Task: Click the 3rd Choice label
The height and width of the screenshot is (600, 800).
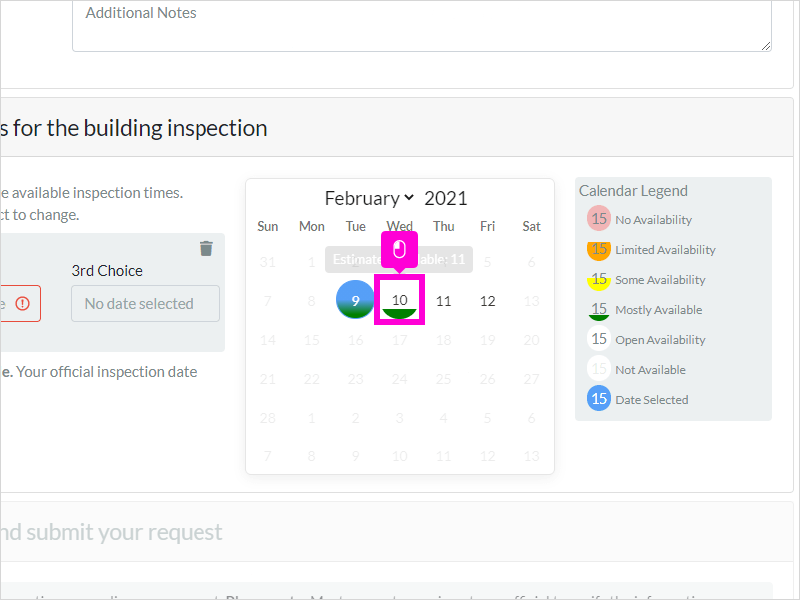Action: (107, 270)
